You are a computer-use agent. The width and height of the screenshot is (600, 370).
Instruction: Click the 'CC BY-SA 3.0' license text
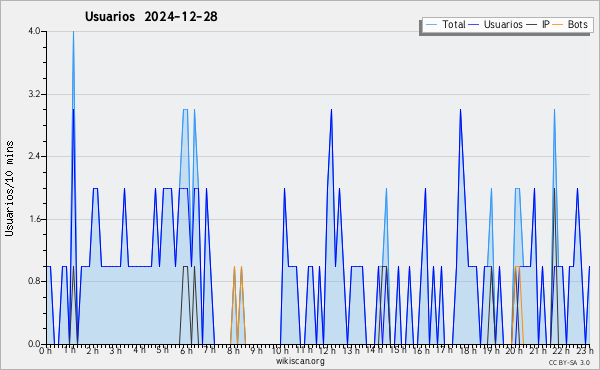[569, 363]
